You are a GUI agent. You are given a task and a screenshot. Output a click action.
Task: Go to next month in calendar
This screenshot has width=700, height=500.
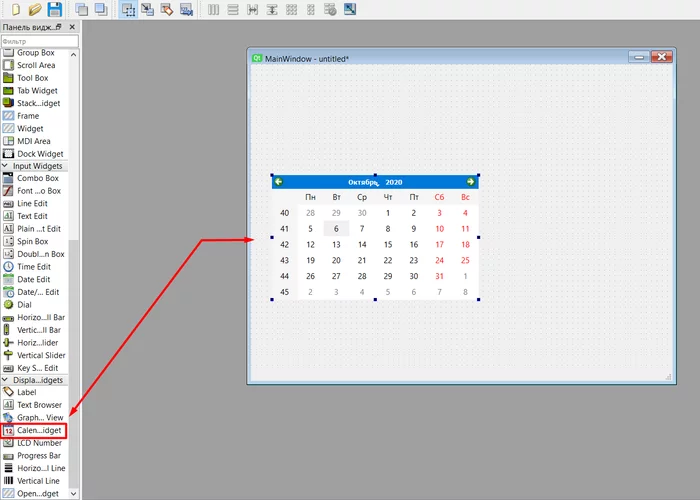(471, 182)
